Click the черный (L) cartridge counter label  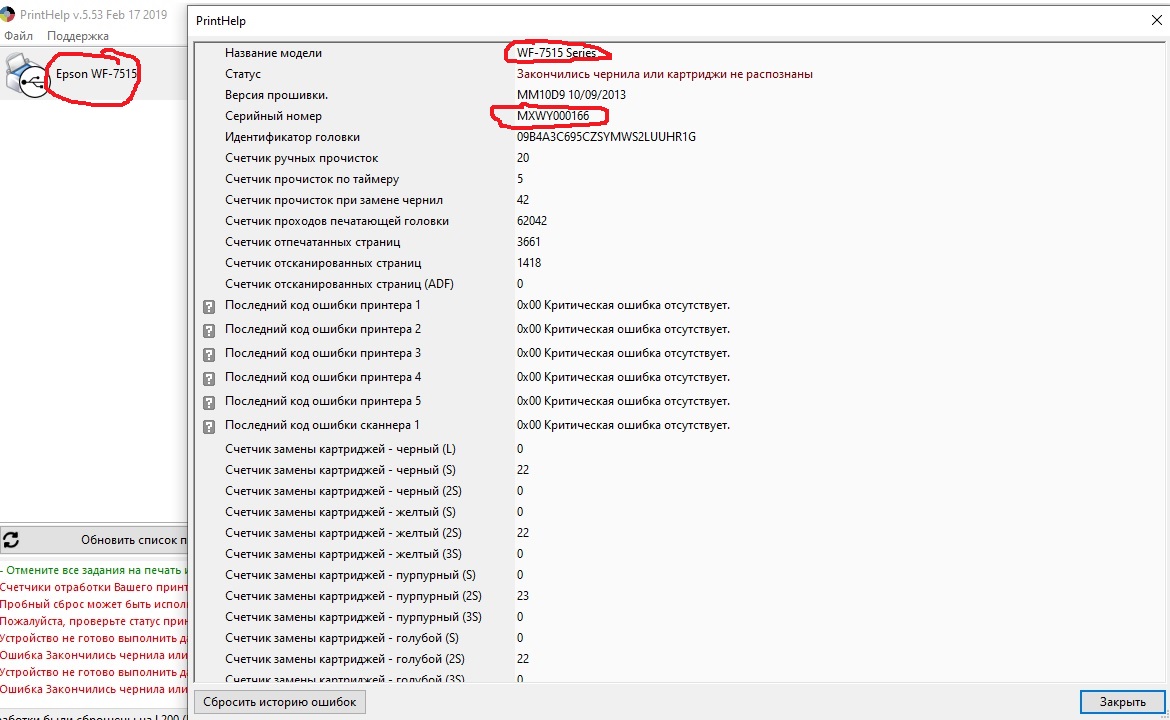(340, 449)
